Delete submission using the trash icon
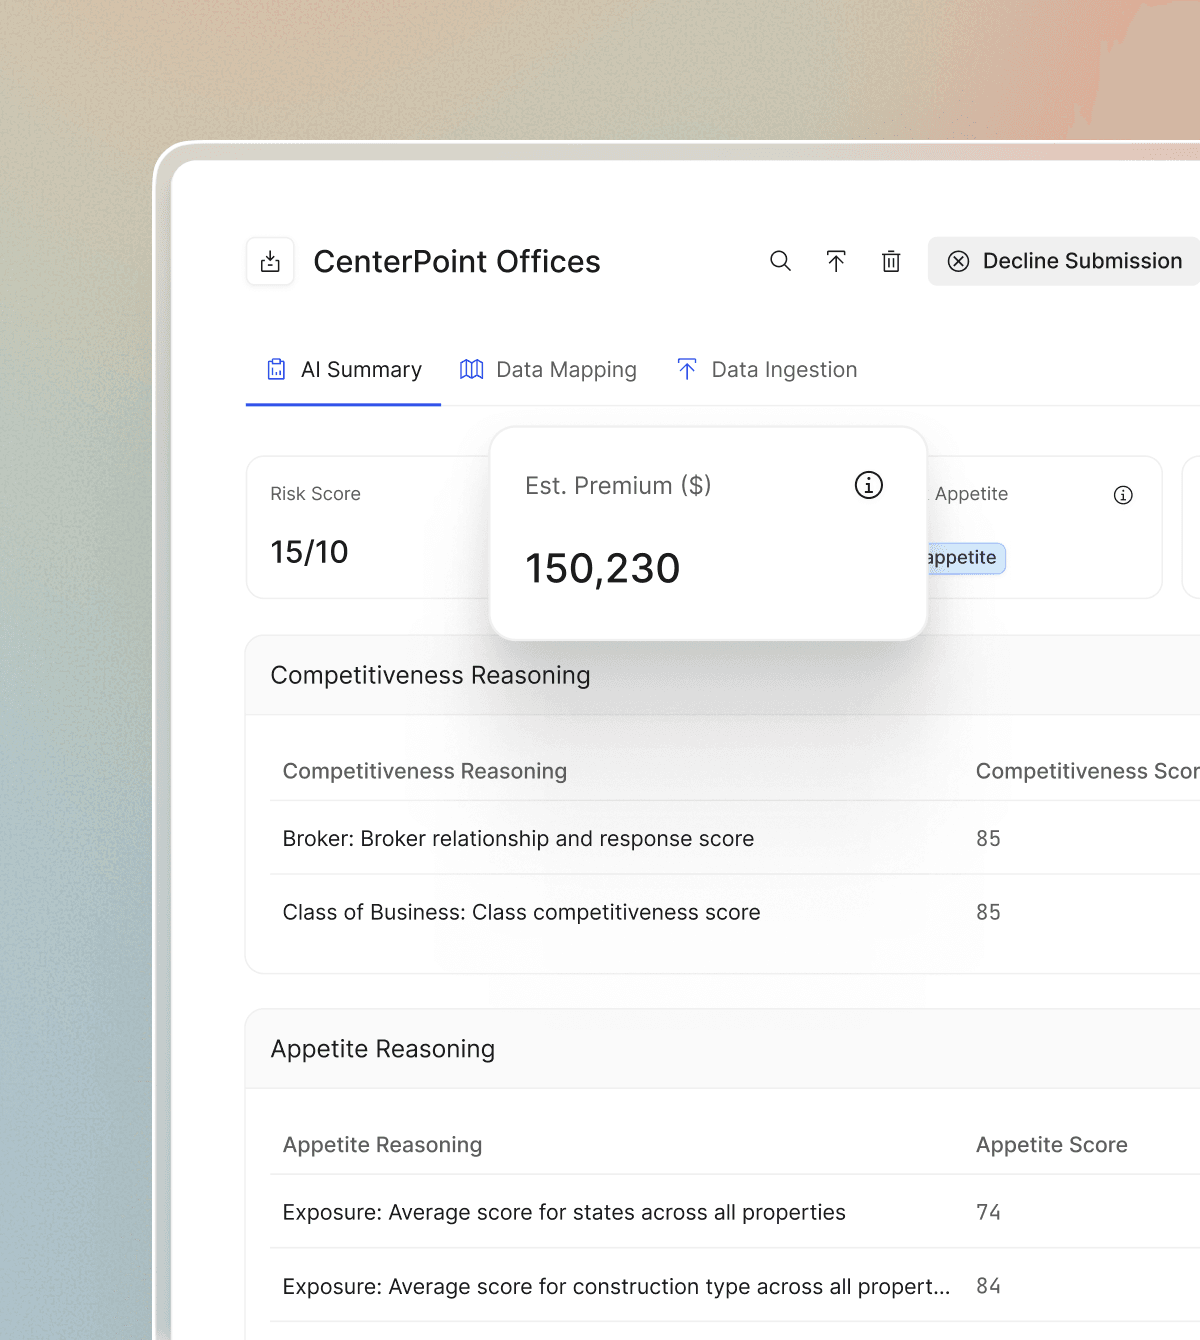The image size is (1200, 1340). tap(891, 261)
